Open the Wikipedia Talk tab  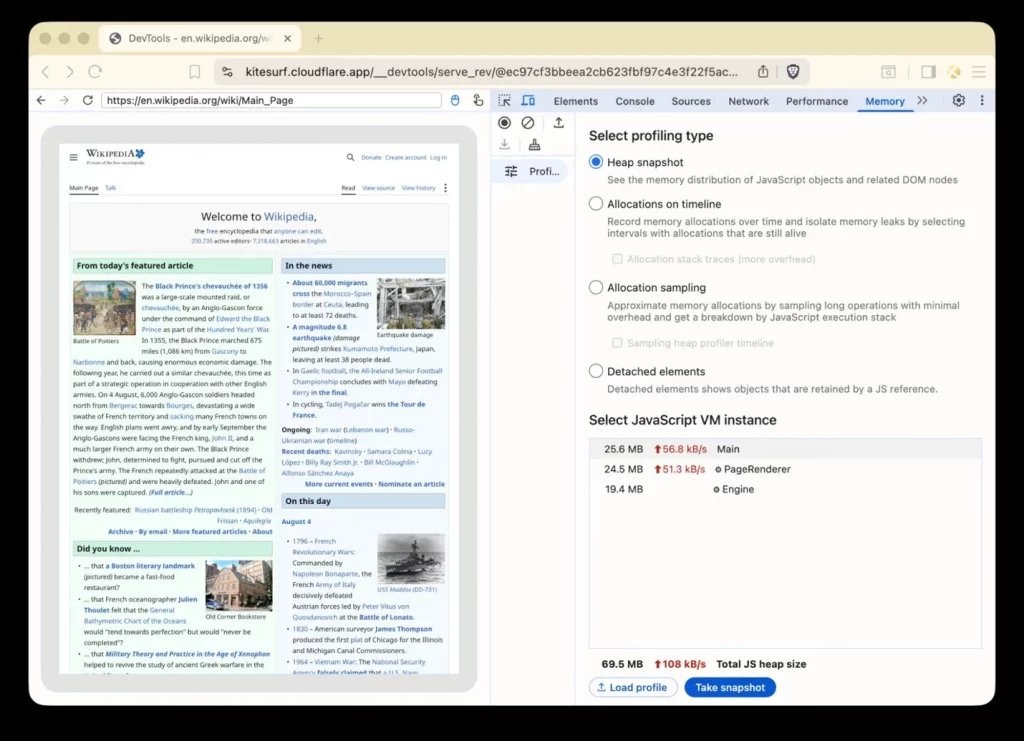110,188
